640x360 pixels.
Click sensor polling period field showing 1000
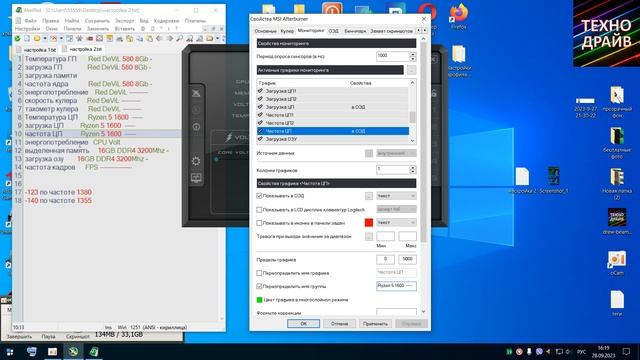point(393,56)
